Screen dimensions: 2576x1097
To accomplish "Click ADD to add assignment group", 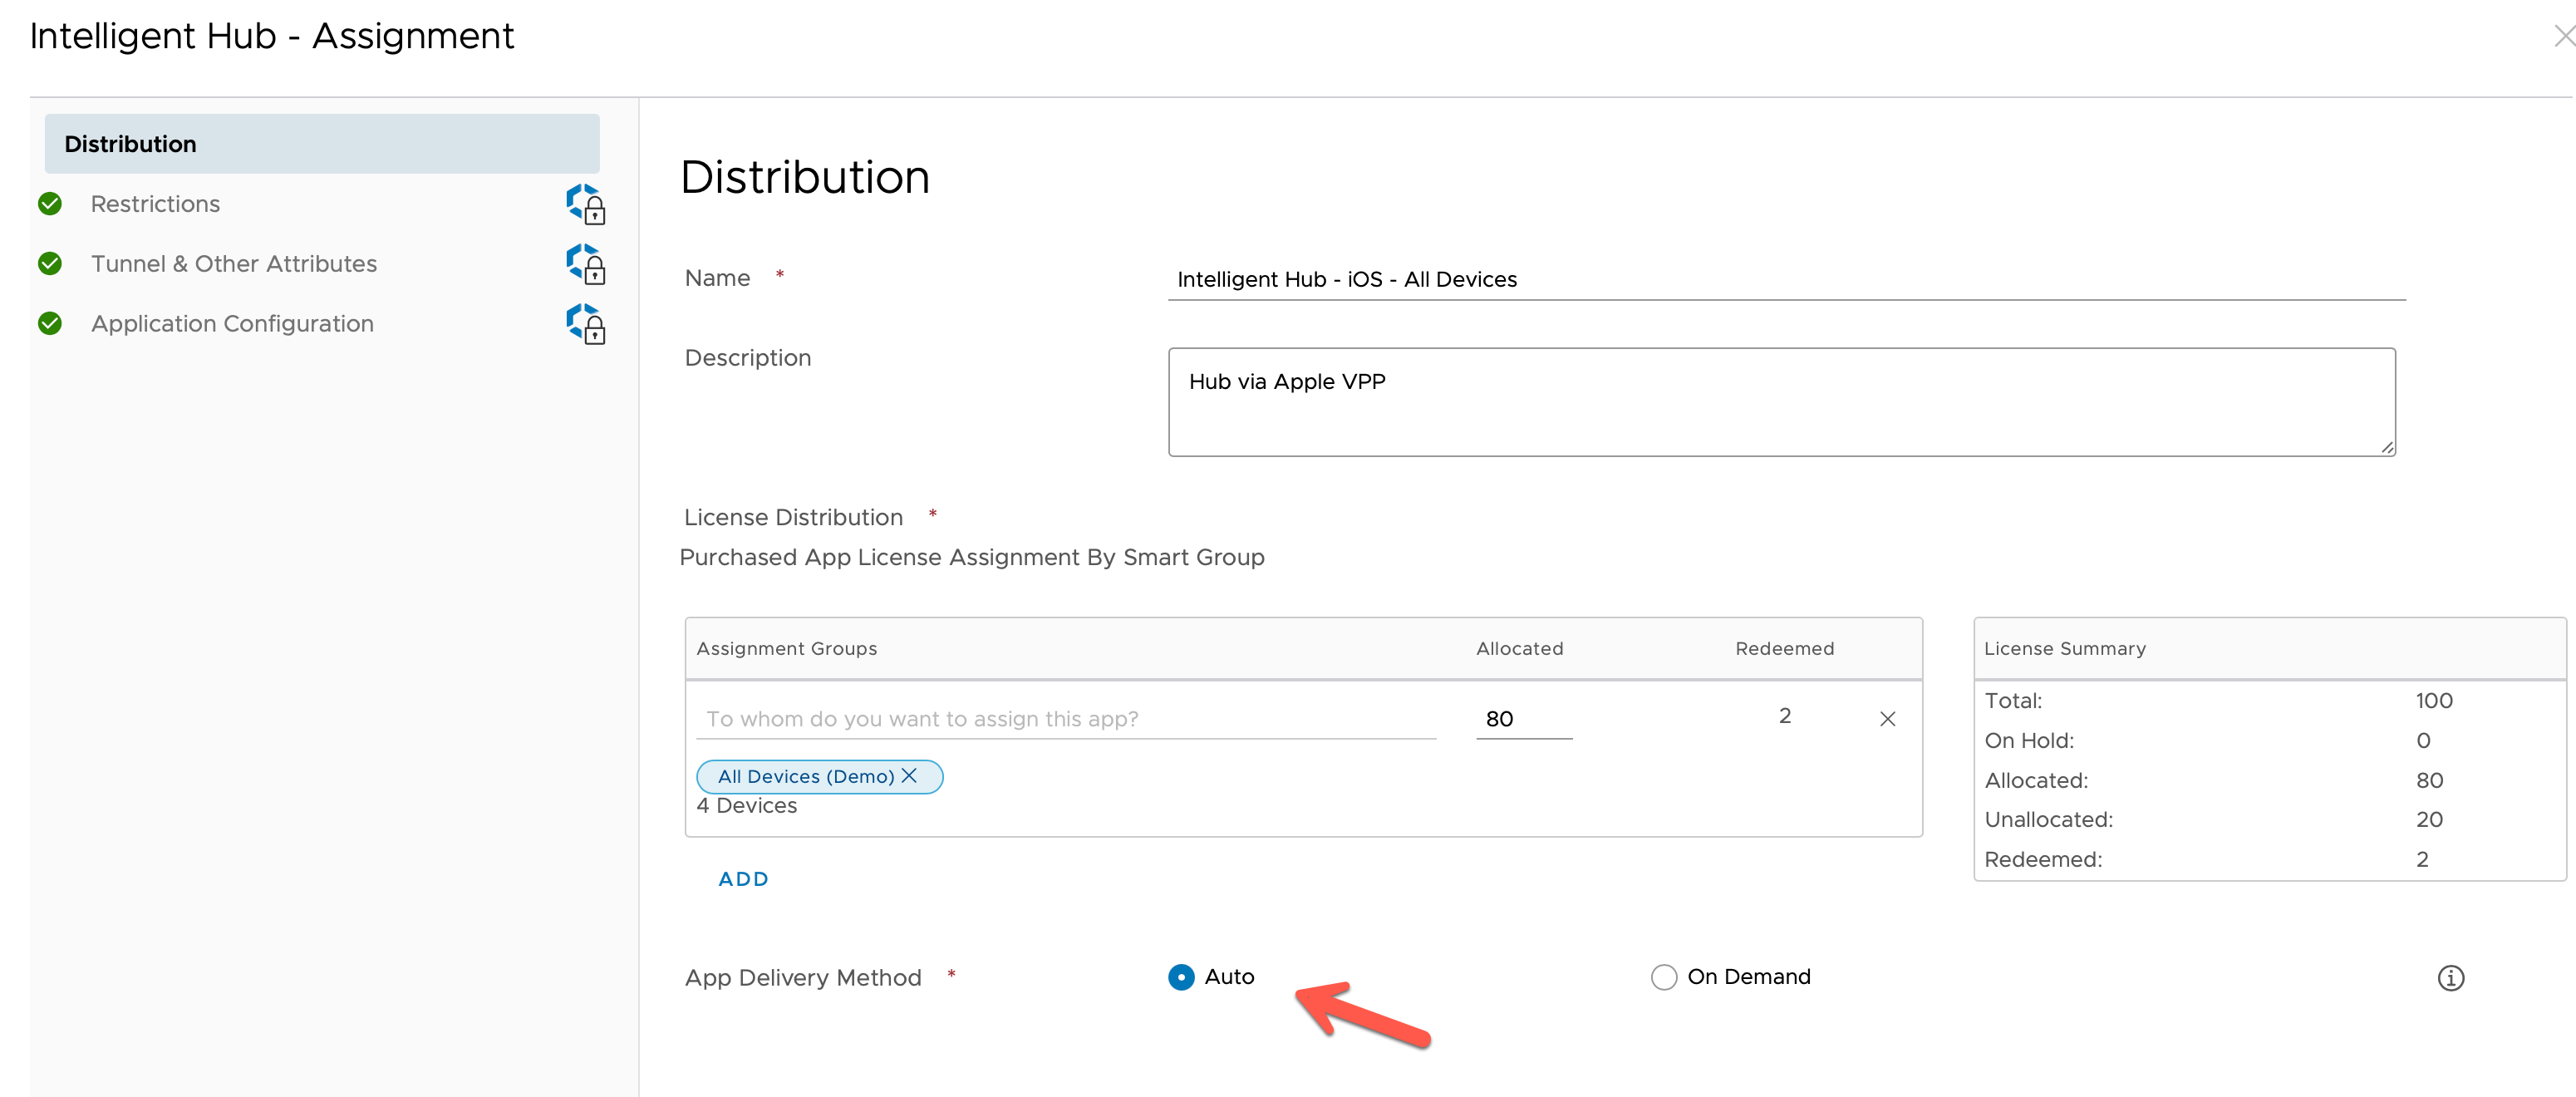I will point(743,879).
